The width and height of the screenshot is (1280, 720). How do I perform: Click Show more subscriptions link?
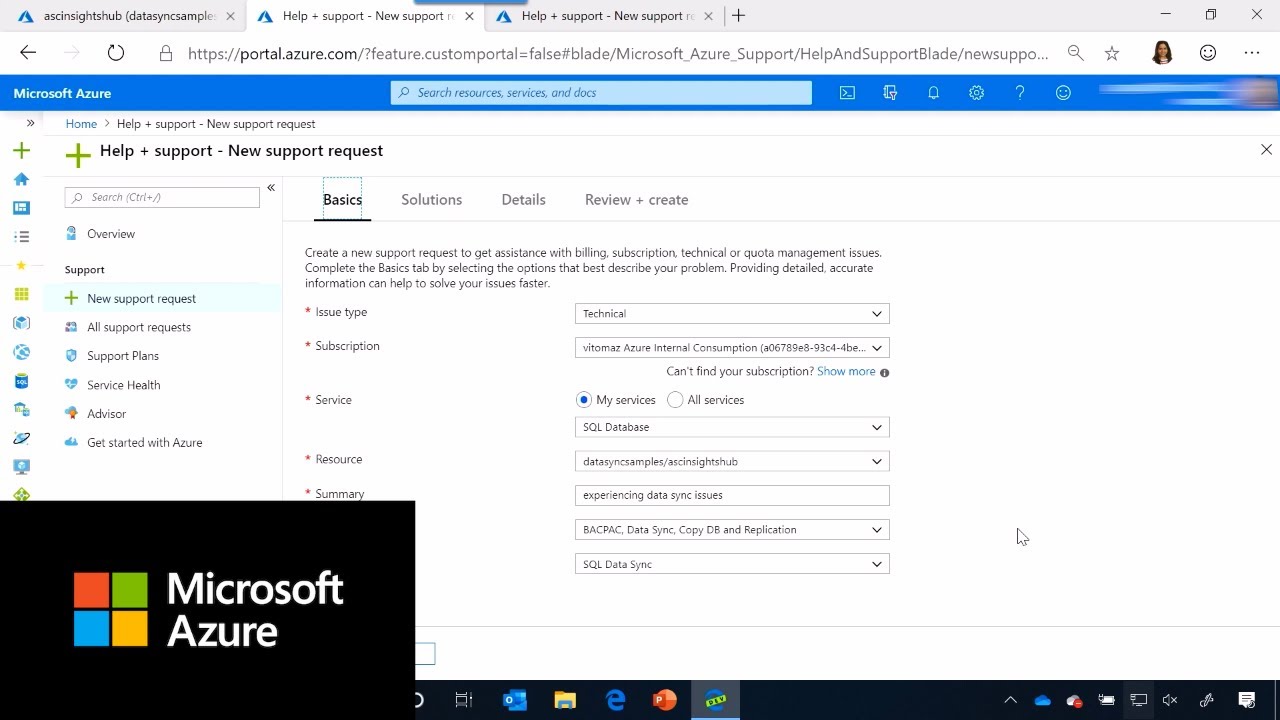(x=846, y=371)
